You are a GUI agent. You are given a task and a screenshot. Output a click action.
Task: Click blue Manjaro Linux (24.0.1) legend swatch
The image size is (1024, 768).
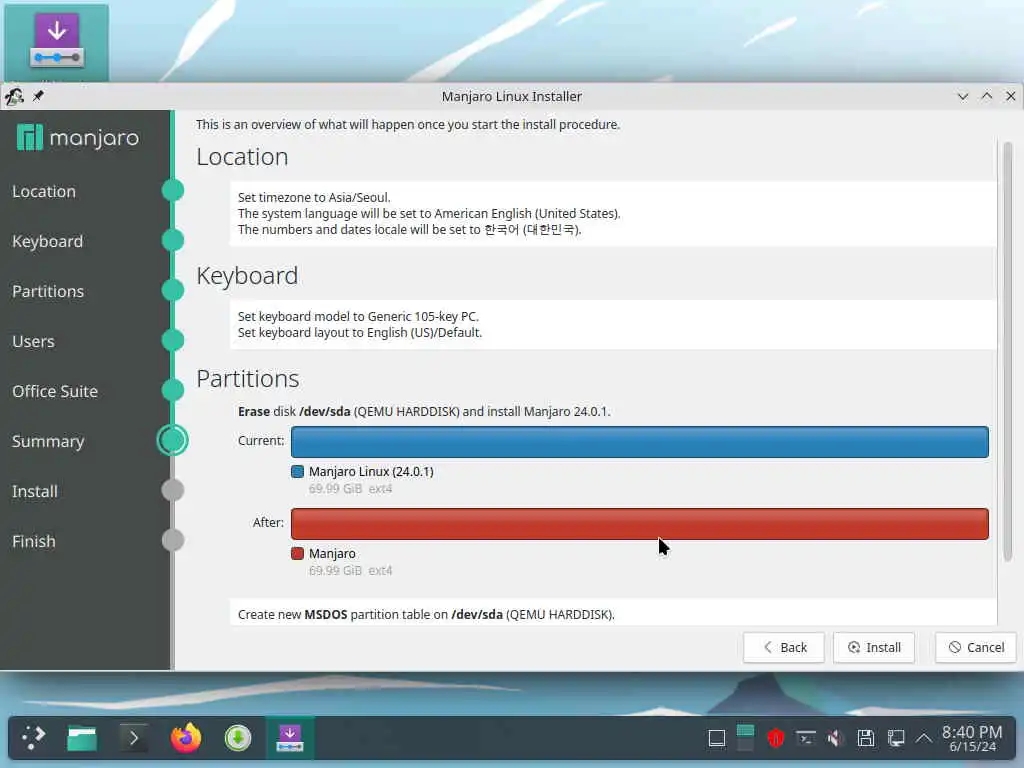(297, 472)
